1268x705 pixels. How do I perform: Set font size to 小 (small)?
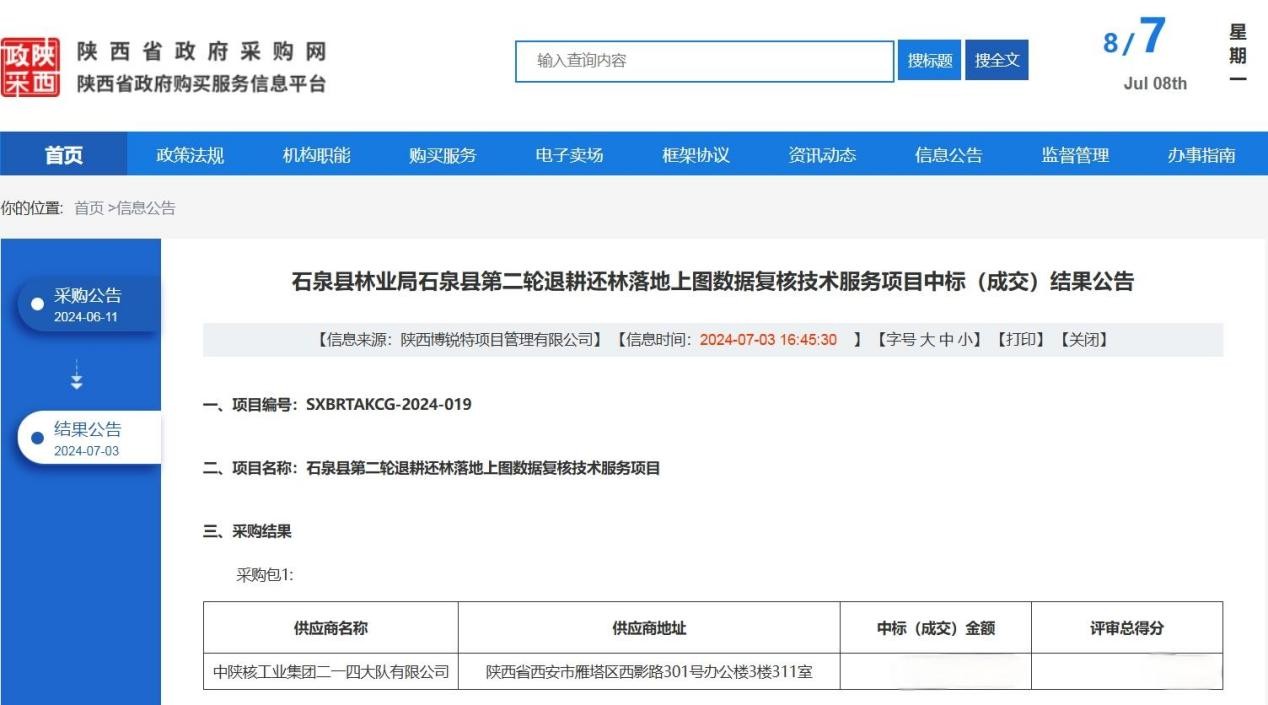coord(967,340)
